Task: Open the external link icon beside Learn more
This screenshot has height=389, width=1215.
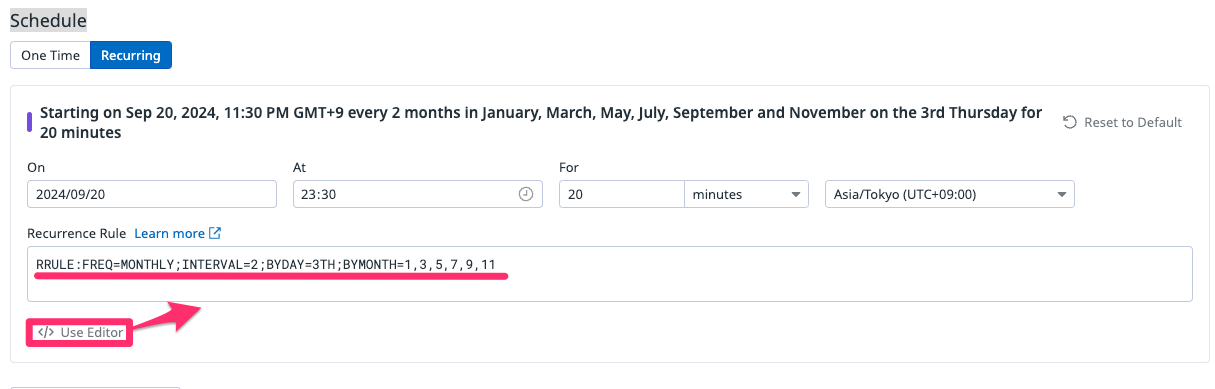Action: coord(215,233)
